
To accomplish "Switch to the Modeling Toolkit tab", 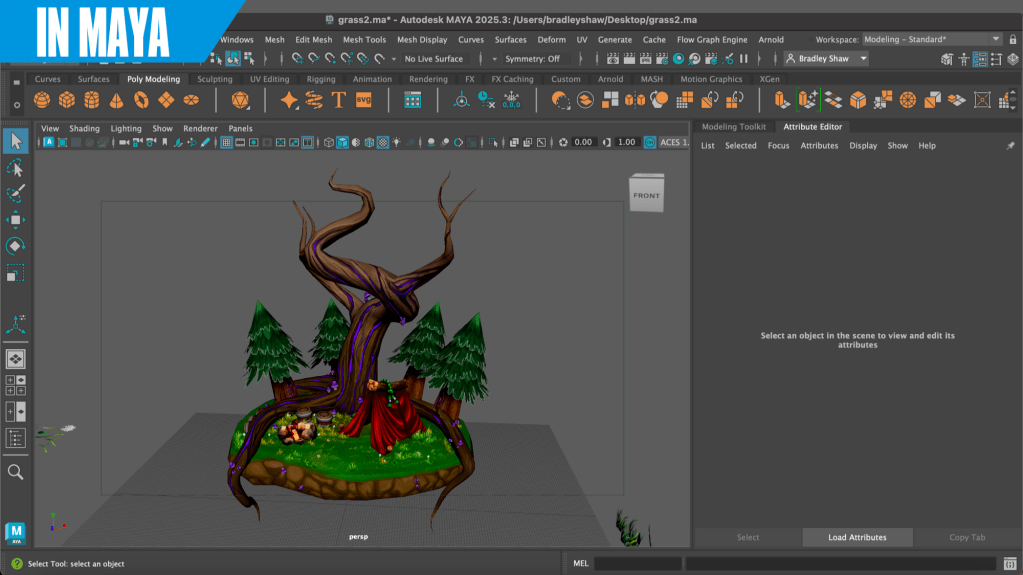I will [x=733, y=127].
